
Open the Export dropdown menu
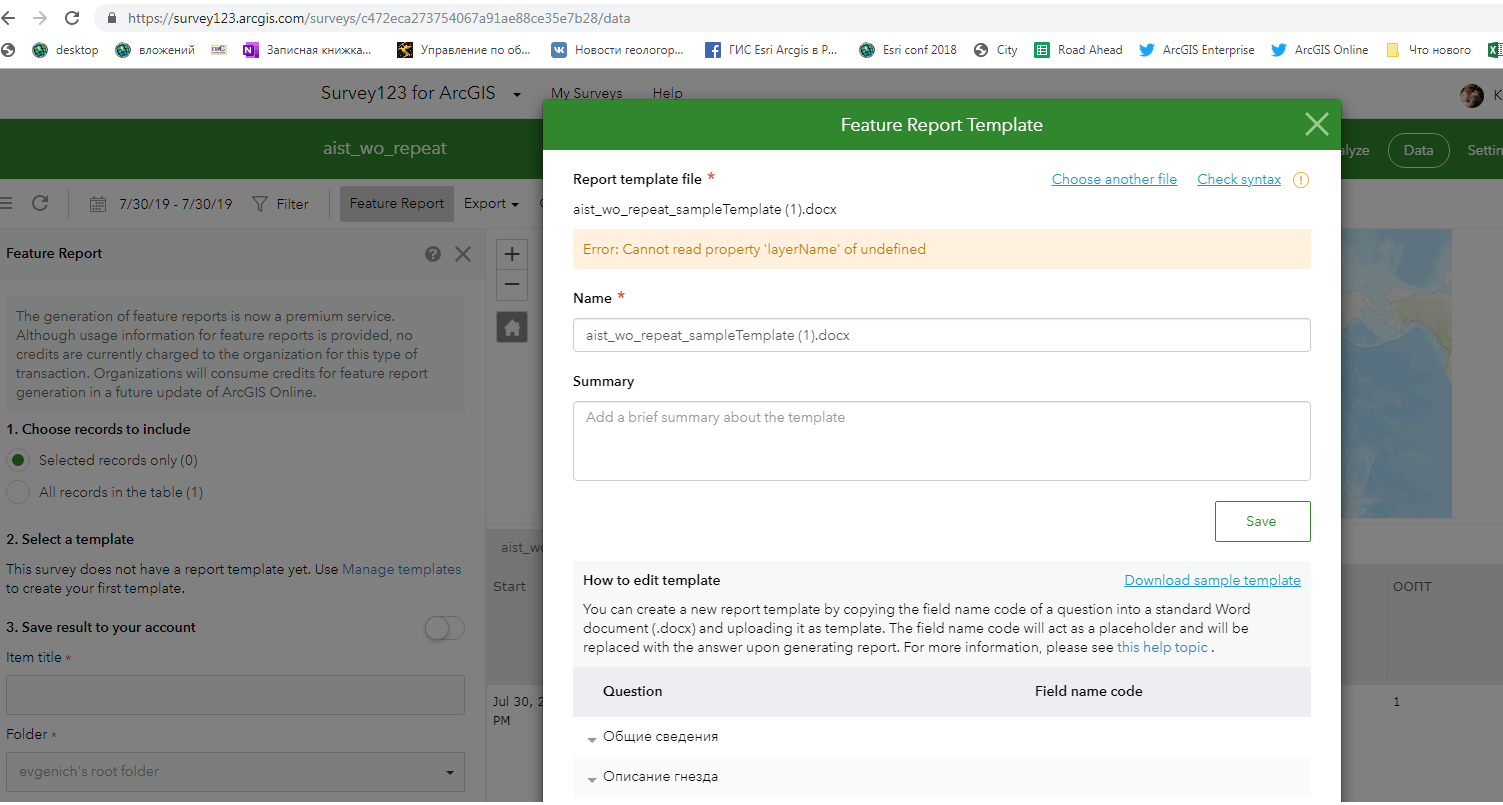(491, 203)
